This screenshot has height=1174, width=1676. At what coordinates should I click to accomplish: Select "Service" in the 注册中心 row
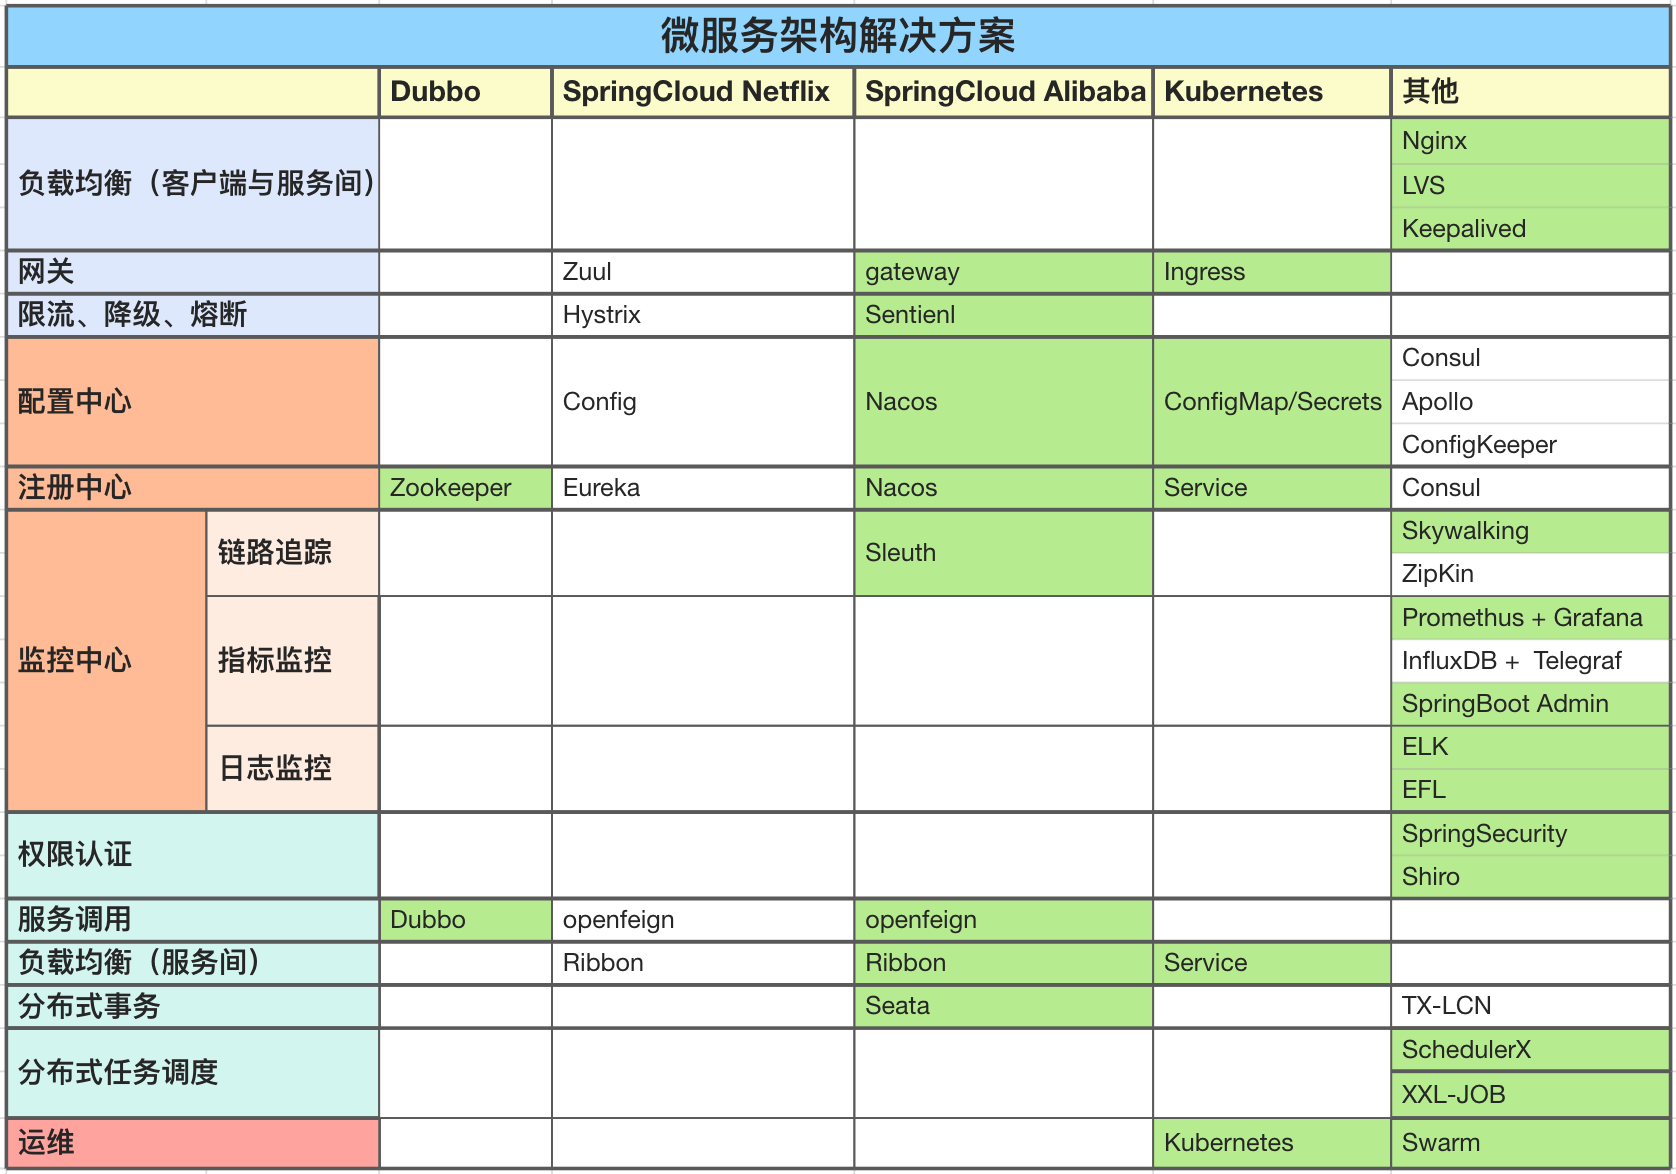(x=1272, y=488)
